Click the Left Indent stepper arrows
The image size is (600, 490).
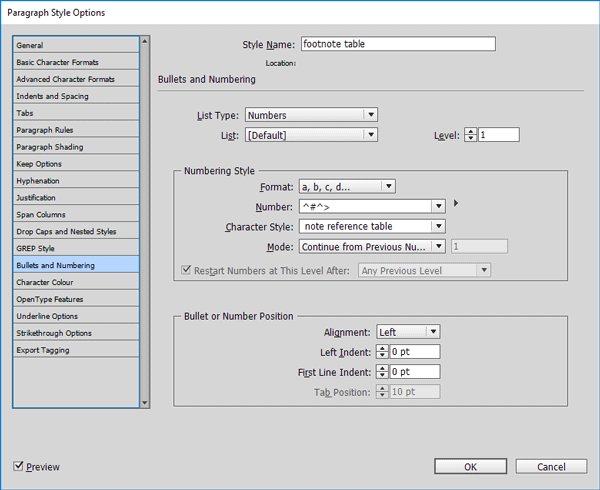coord(382,351)
